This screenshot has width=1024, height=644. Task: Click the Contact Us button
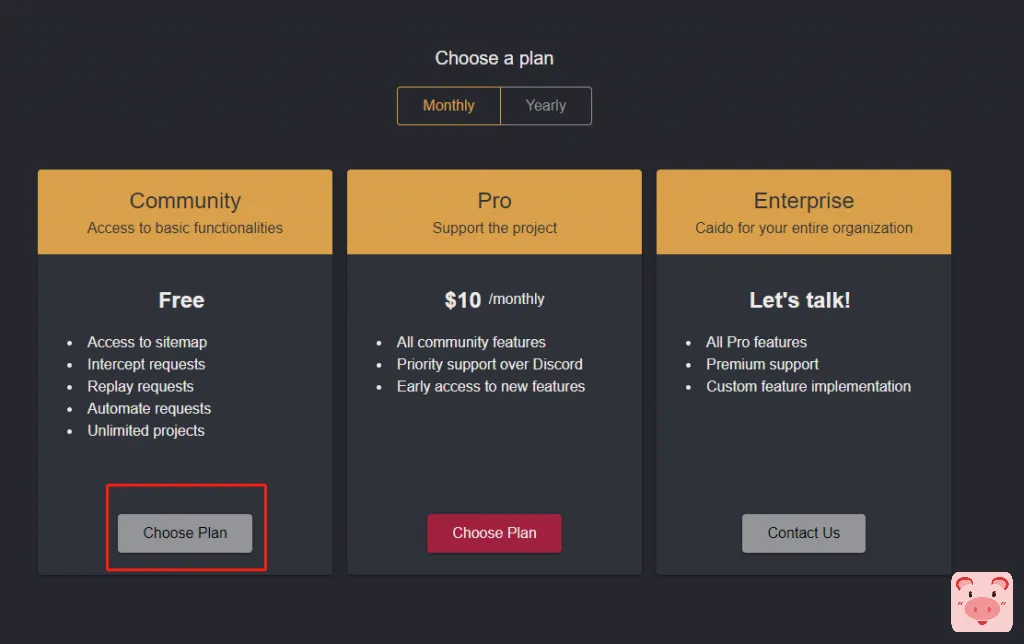coord(803,533)
